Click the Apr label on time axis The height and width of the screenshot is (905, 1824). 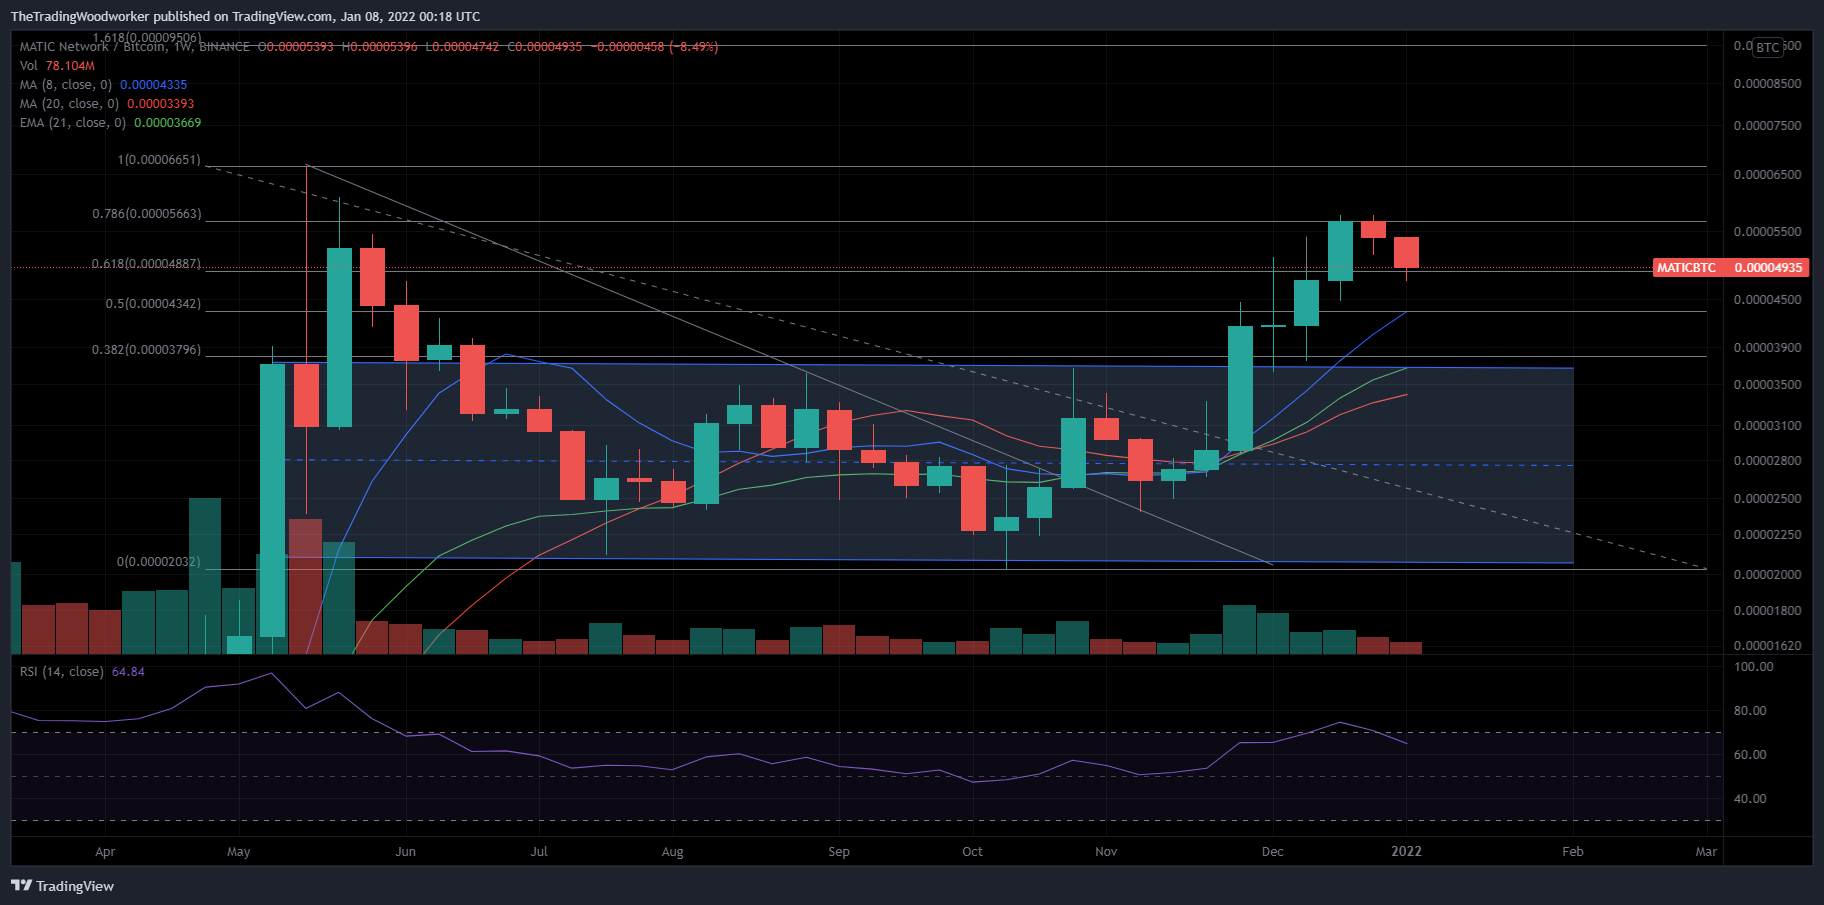[105, 852]
